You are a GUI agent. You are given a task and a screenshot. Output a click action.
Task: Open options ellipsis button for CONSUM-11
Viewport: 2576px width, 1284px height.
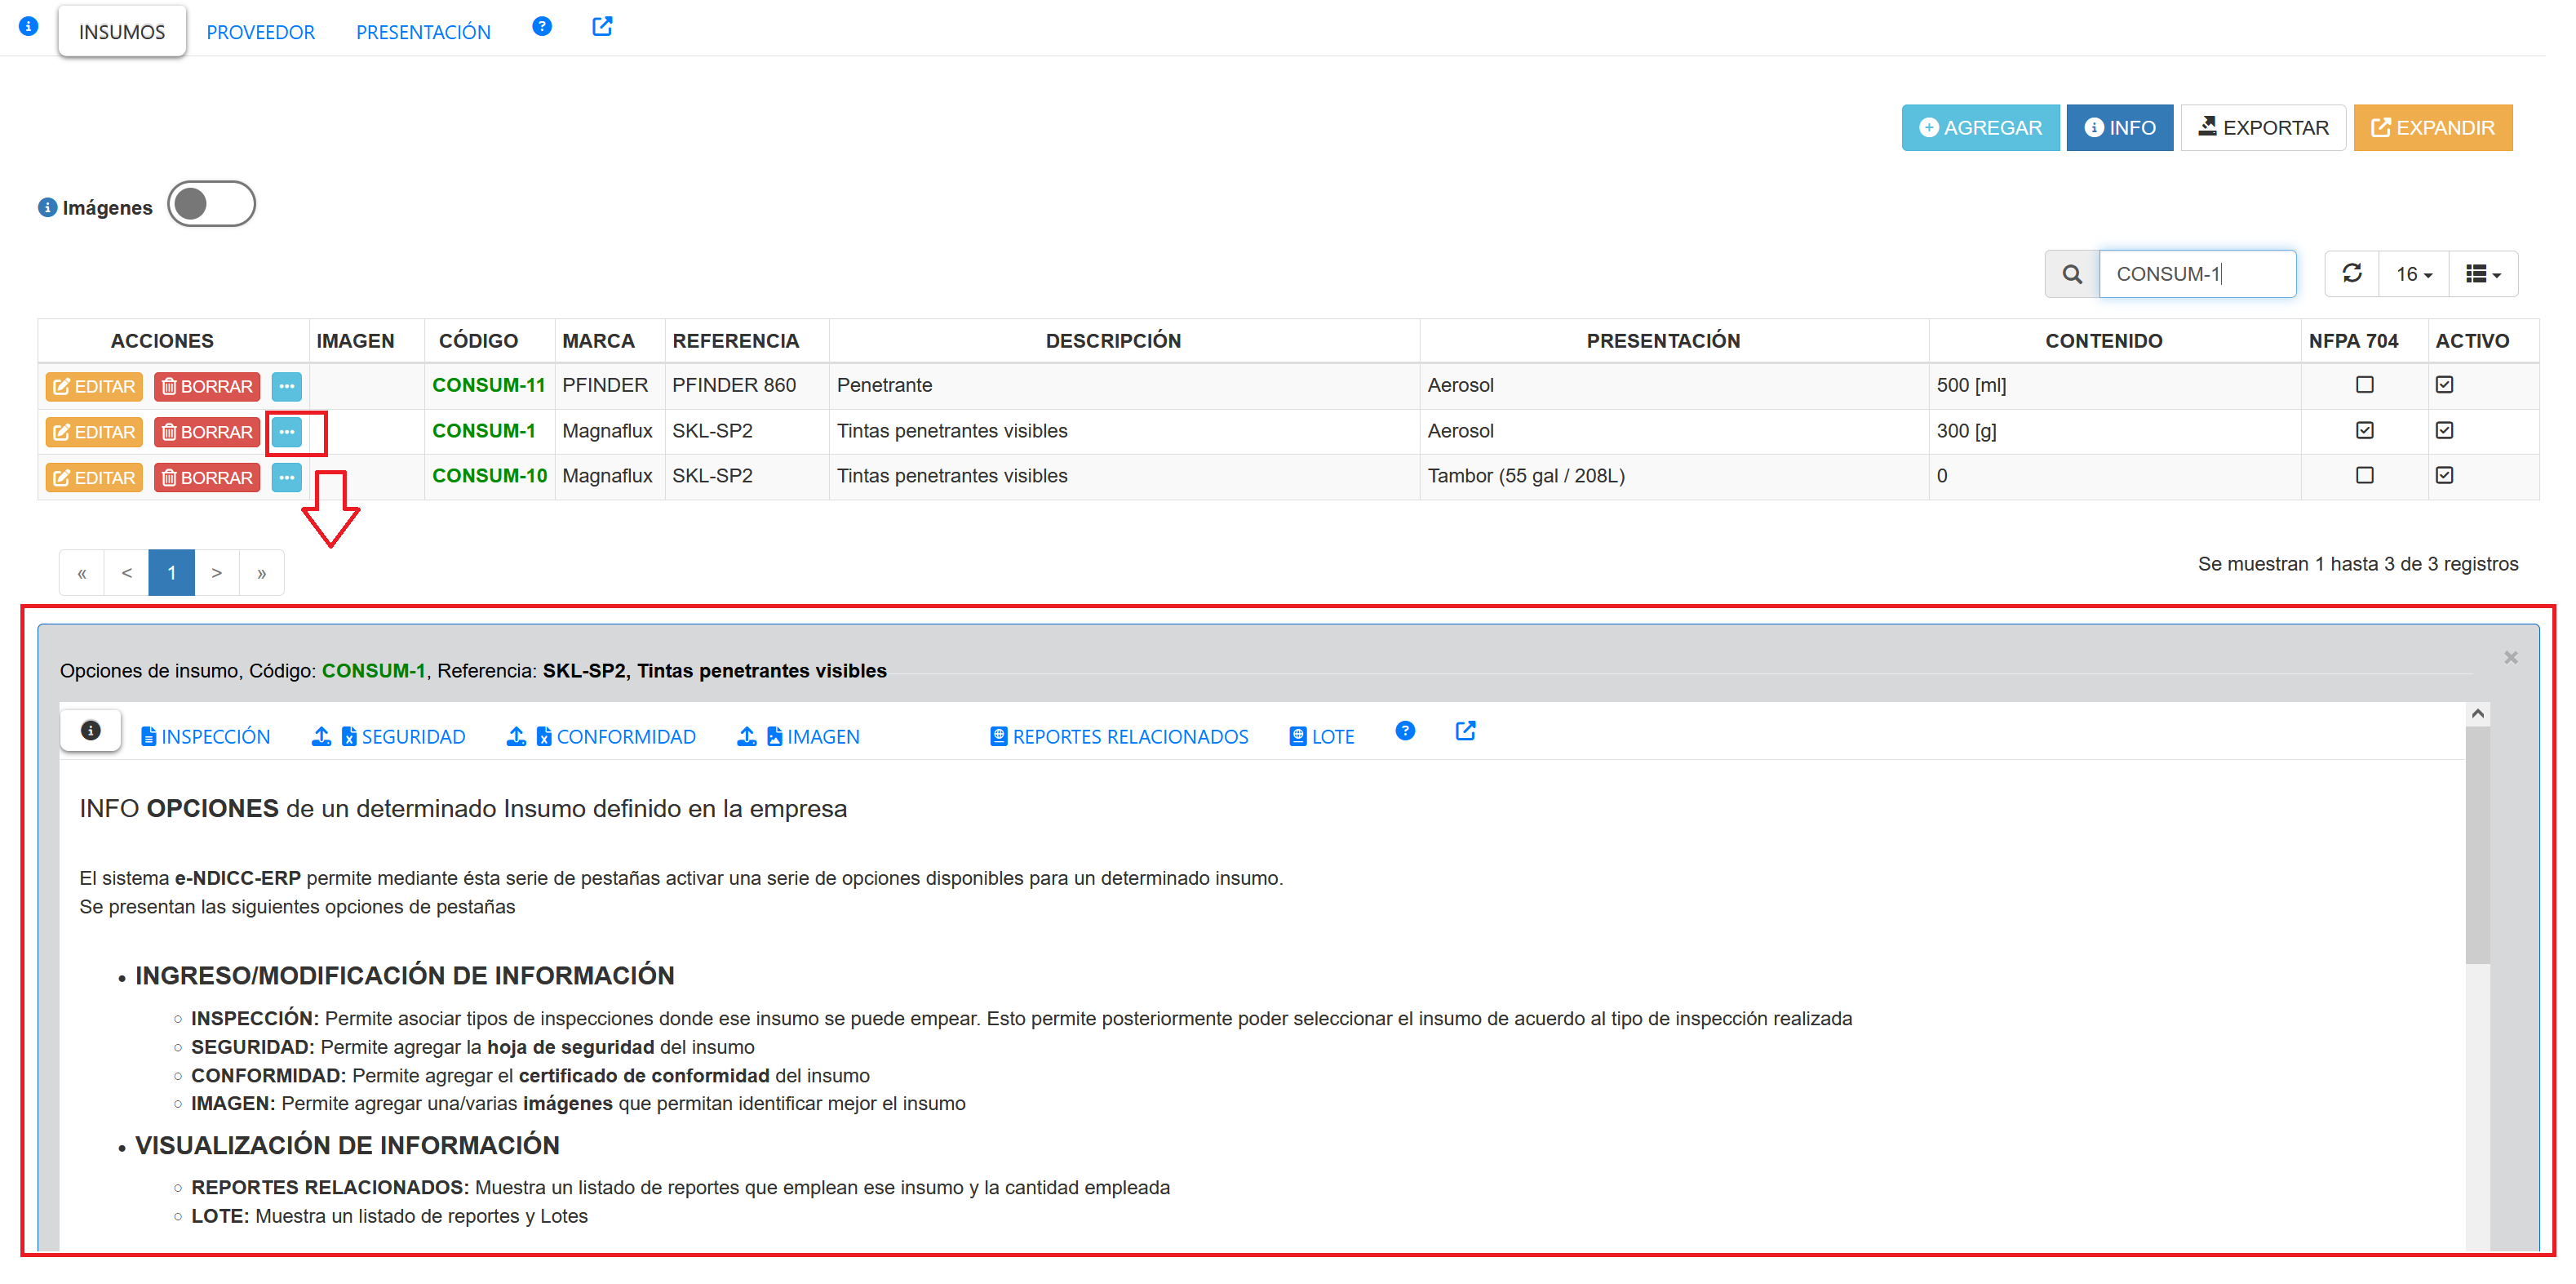tap(287, 386)
